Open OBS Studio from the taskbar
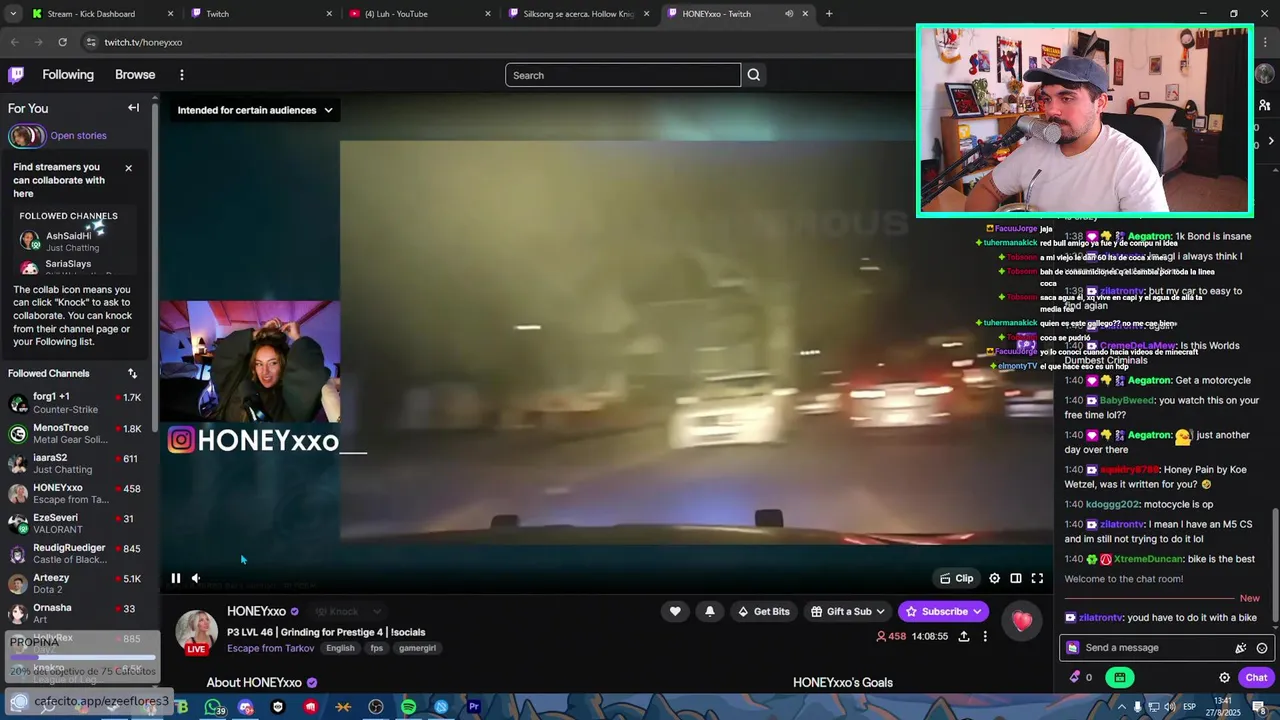 click(x=376, y=707)
